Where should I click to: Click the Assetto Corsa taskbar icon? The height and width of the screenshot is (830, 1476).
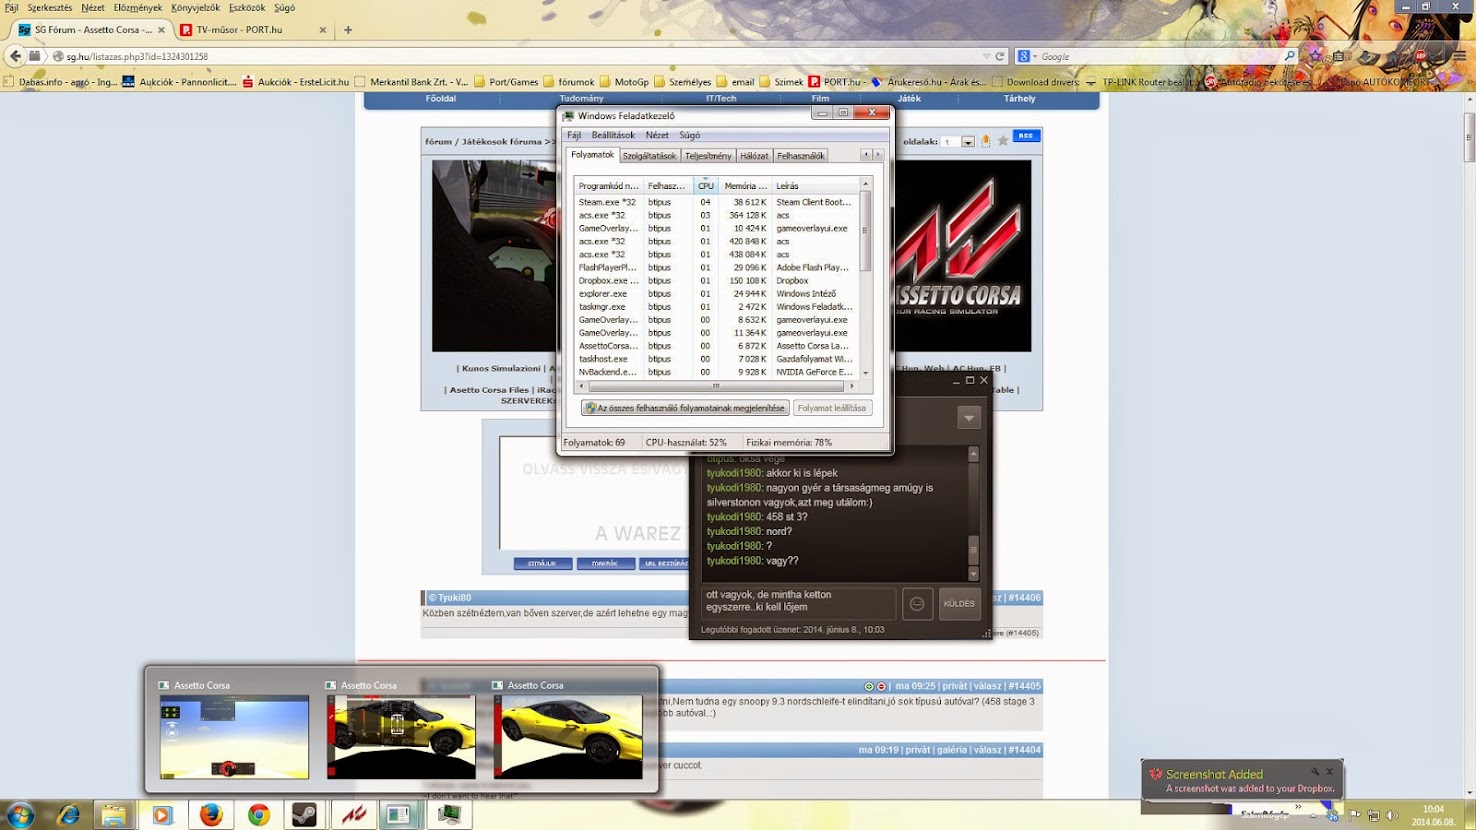(353, 815)
